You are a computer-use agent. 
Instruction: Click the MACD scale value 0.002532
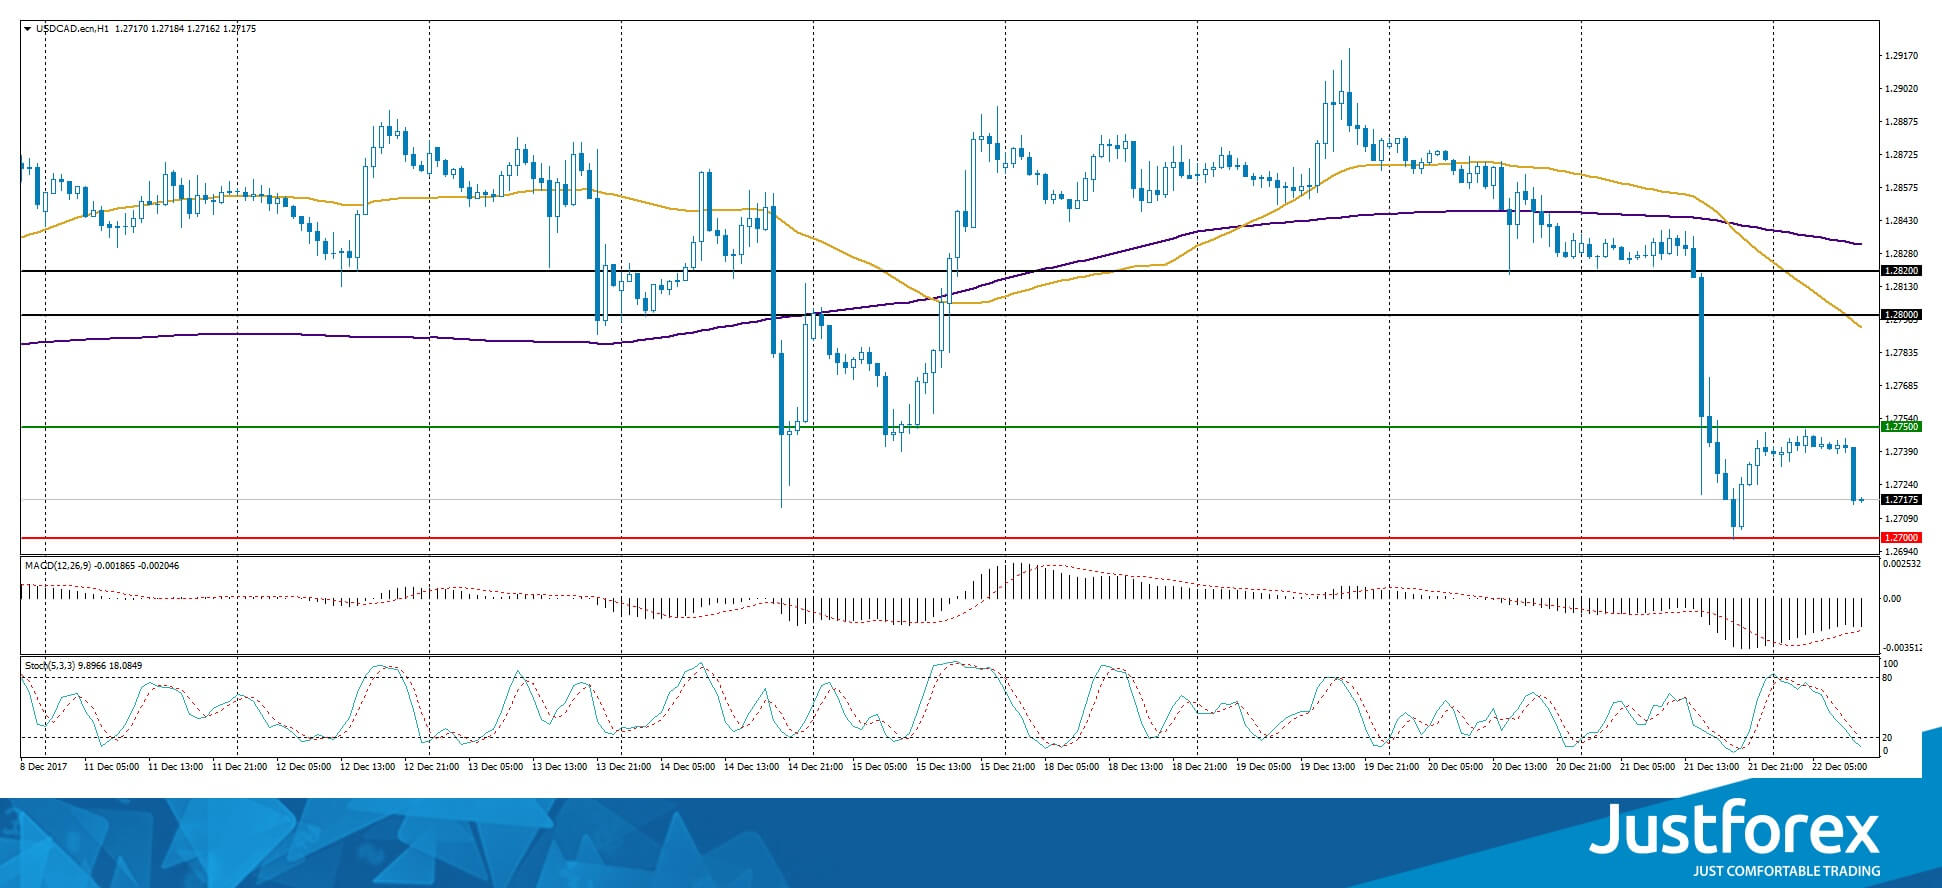click(1901, 564)
